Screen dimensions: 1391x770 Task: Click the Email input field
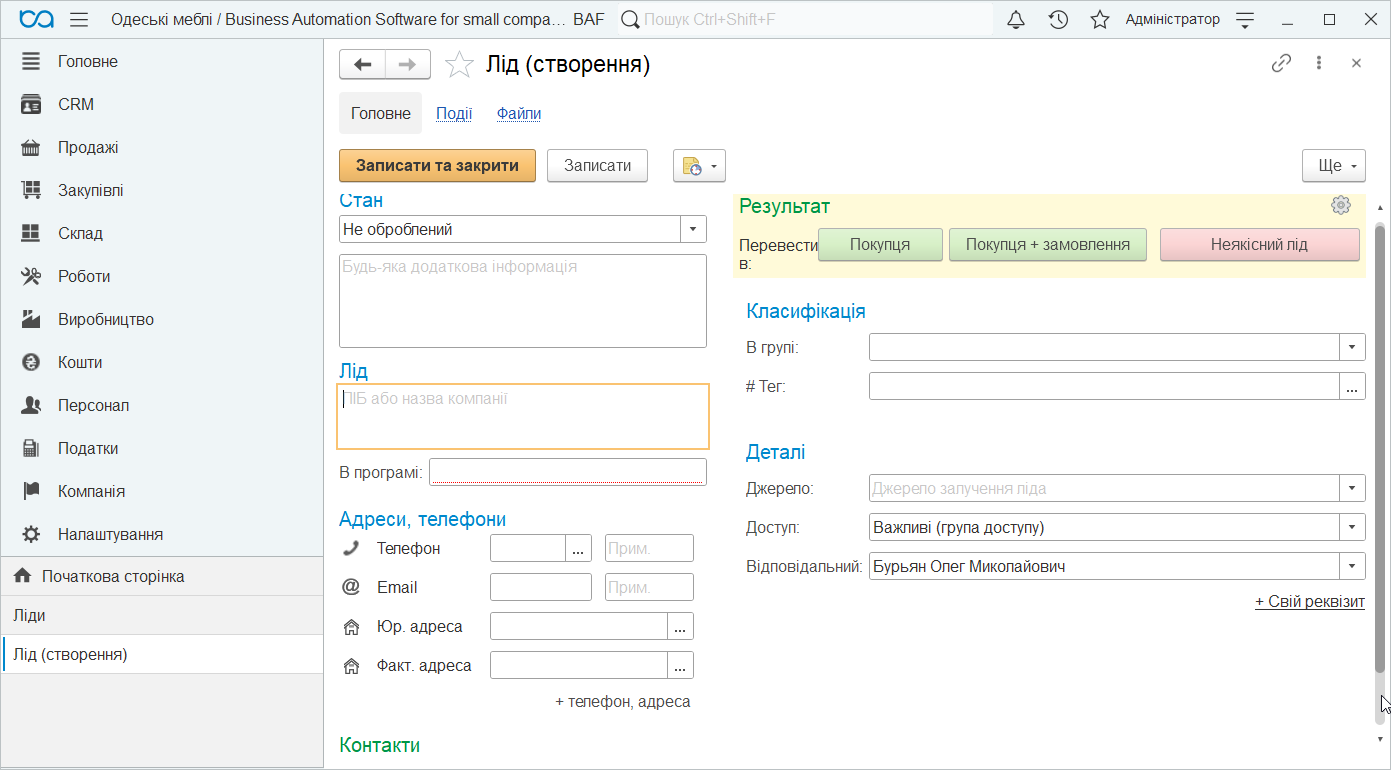click(x=541, y=587)
